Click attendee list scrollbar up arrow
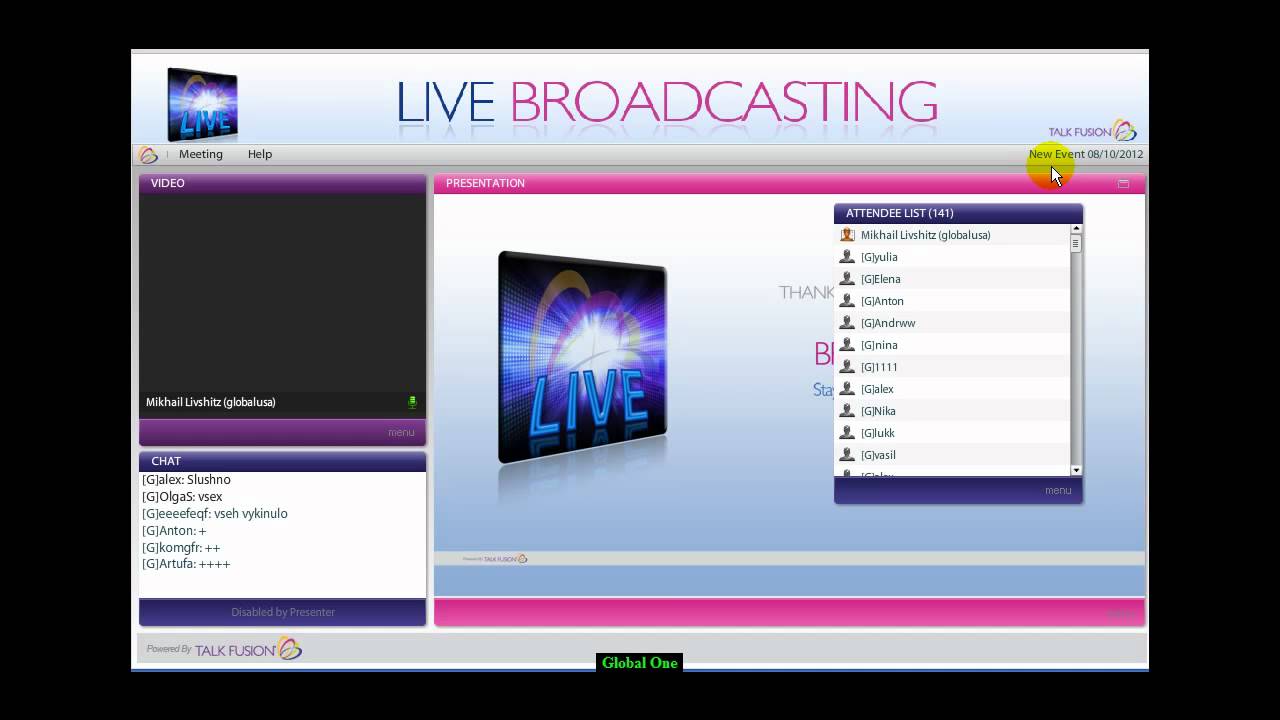 pyautogui.click(x=1076, y=230)
